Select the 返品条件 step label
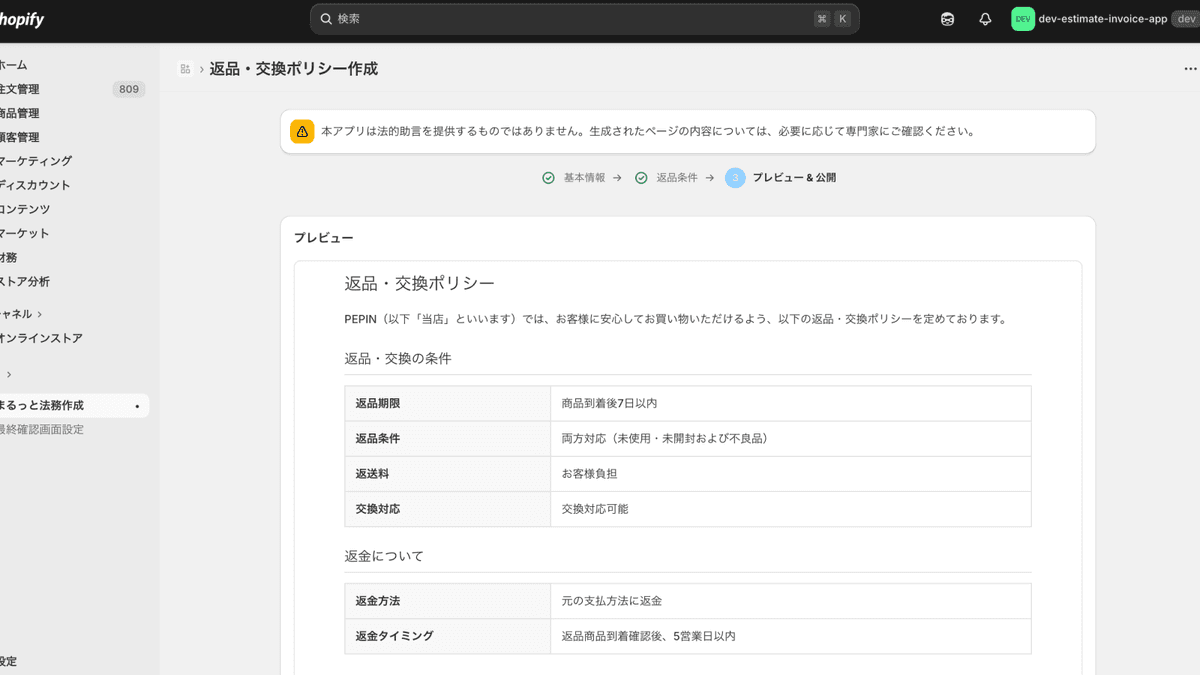This screenshot has width=1200, height=675. pos(676,177)
